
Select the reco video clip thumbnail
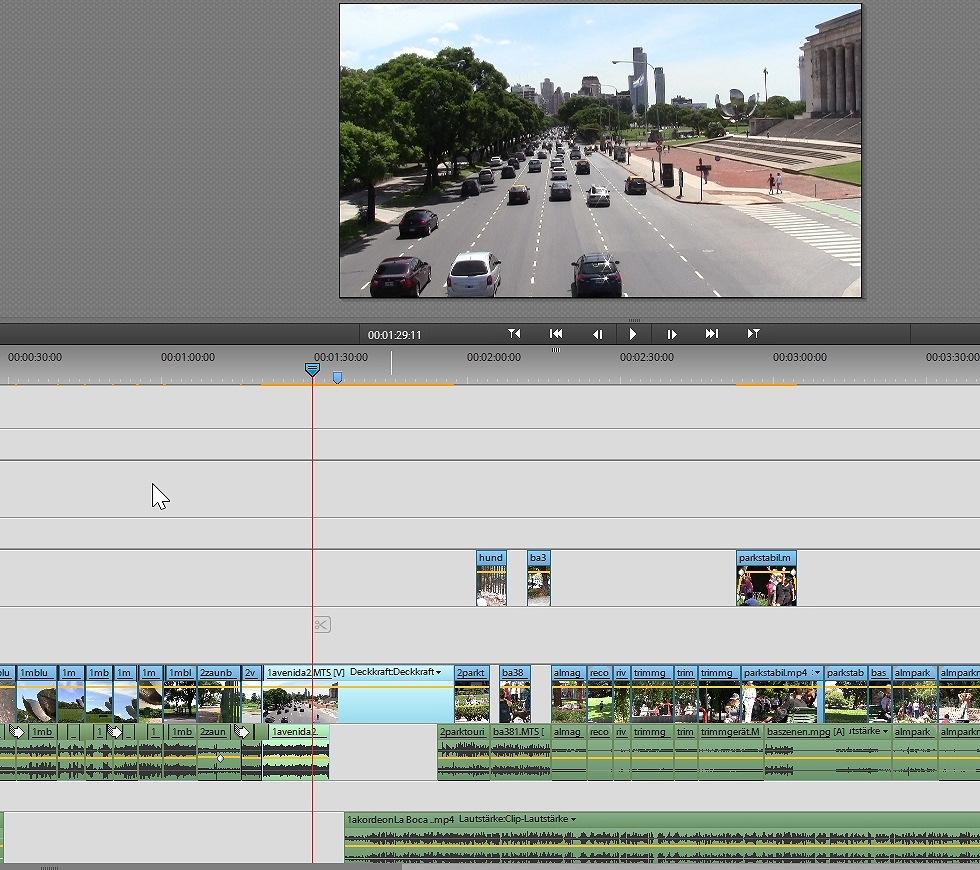click(x=600, y=702)
